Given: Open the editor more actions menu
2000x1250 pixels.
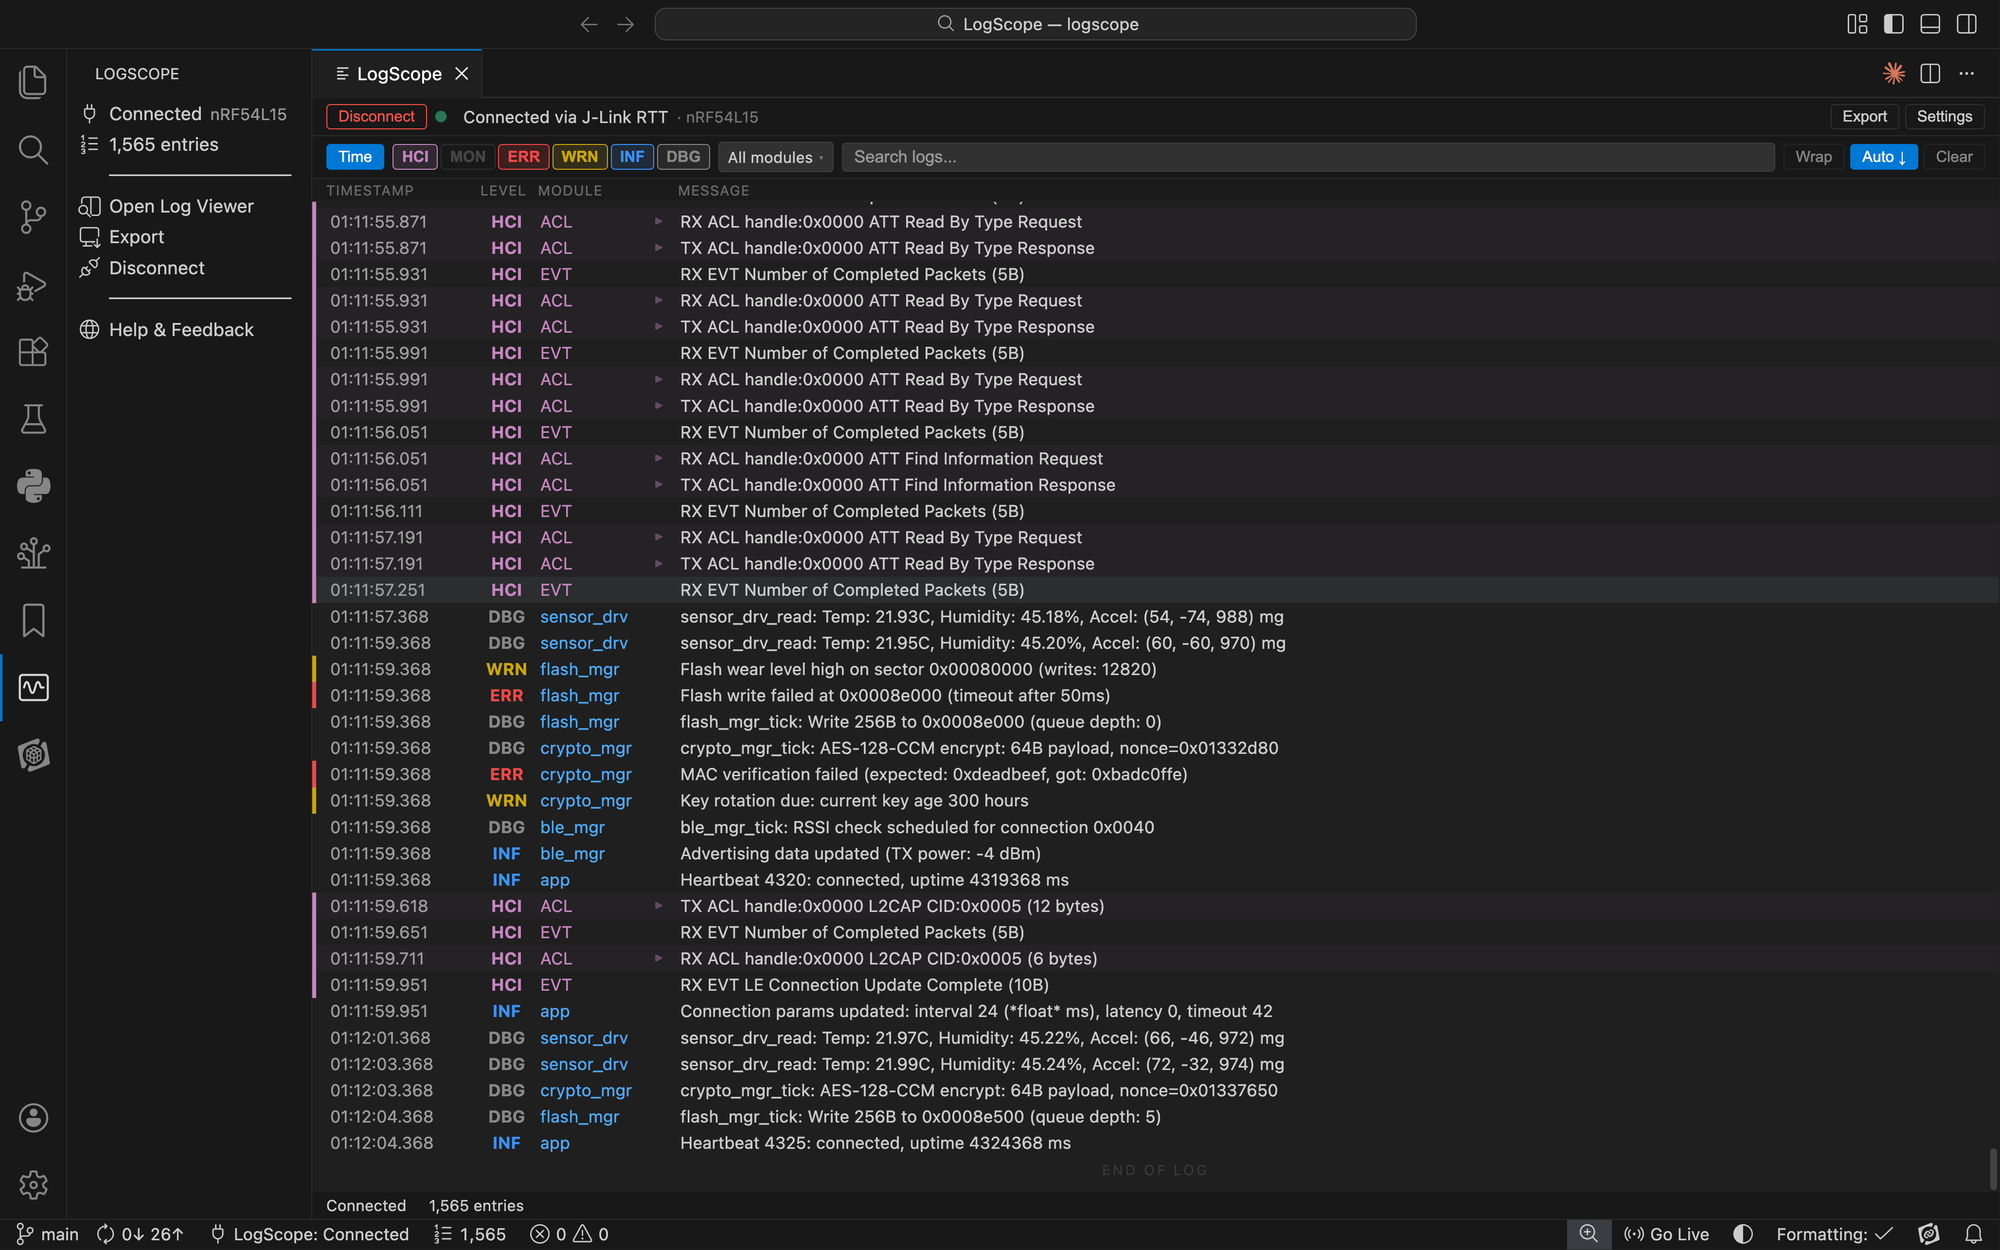Looking at the screenshot, I should tap(1966, 73).
